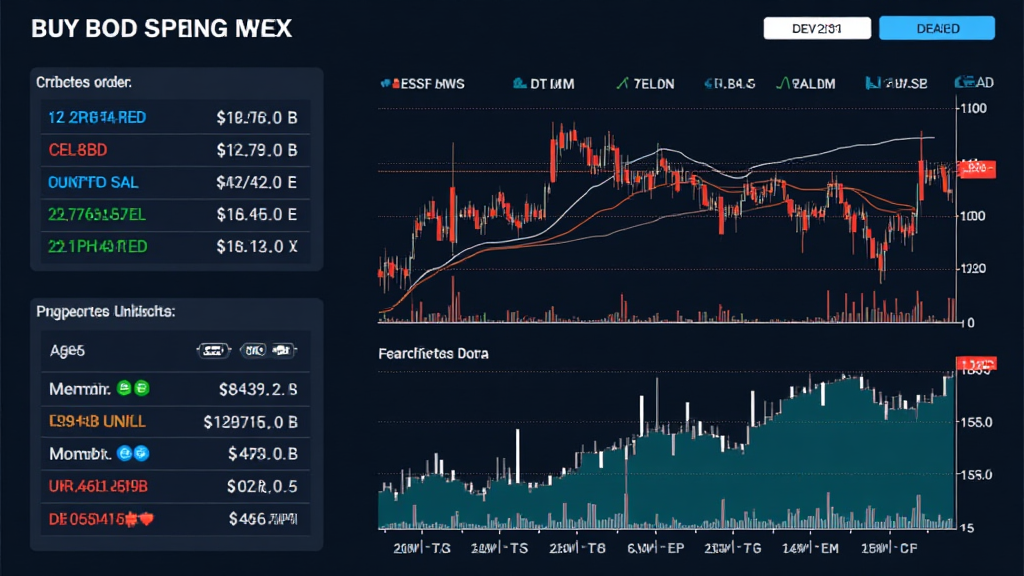Select the green 7ELDN line chart icon
Viewport: 1024px width, 576px height.
(622, 84)
